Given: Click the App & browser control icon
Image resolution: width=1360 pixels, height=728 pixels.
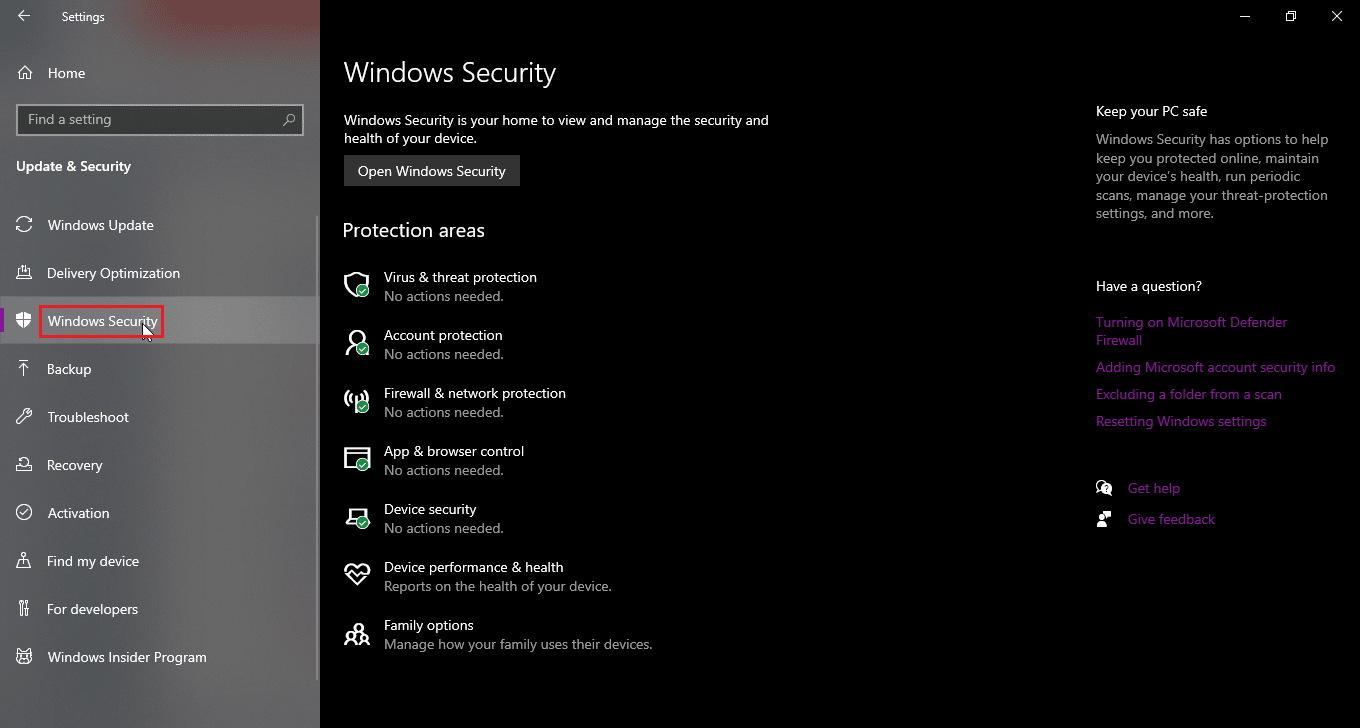Looking at the screenshot, I should (357, 459).
